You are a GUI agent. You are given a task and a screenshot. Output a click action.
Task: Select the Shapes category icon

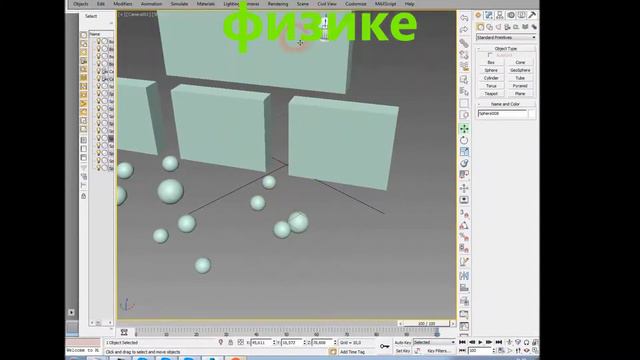pyautogui.click(x=489, y=27)
